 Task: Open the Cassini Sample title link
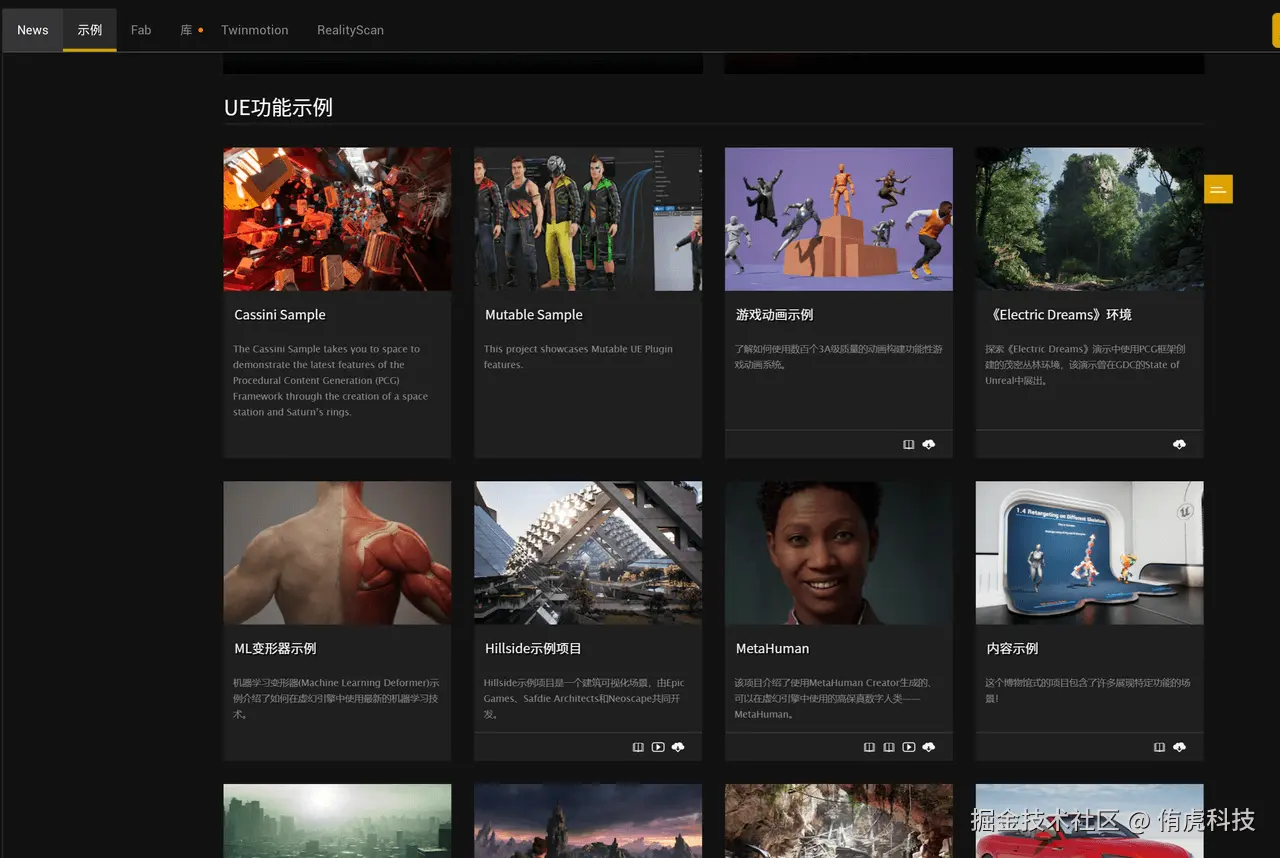(x=280, y=315)
